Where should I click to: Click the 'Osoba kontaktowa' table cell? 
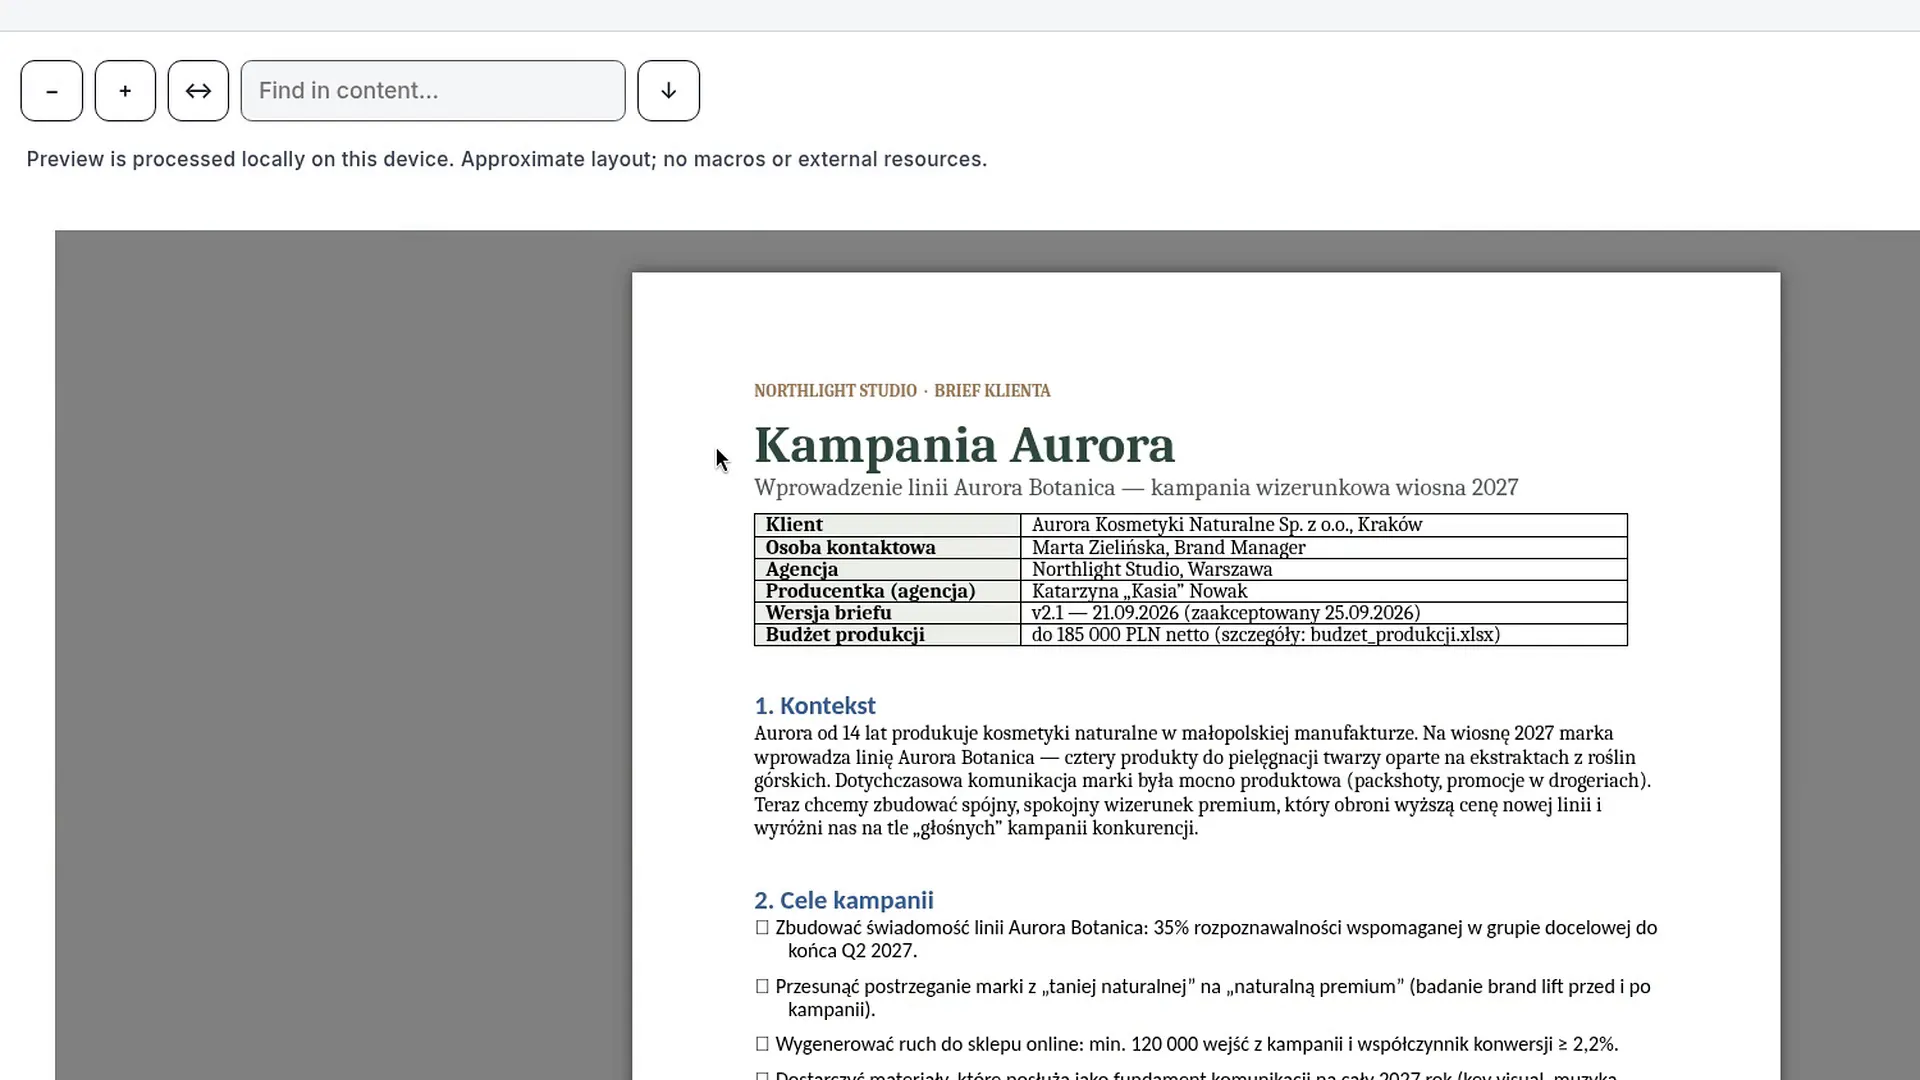coord(887,548)
